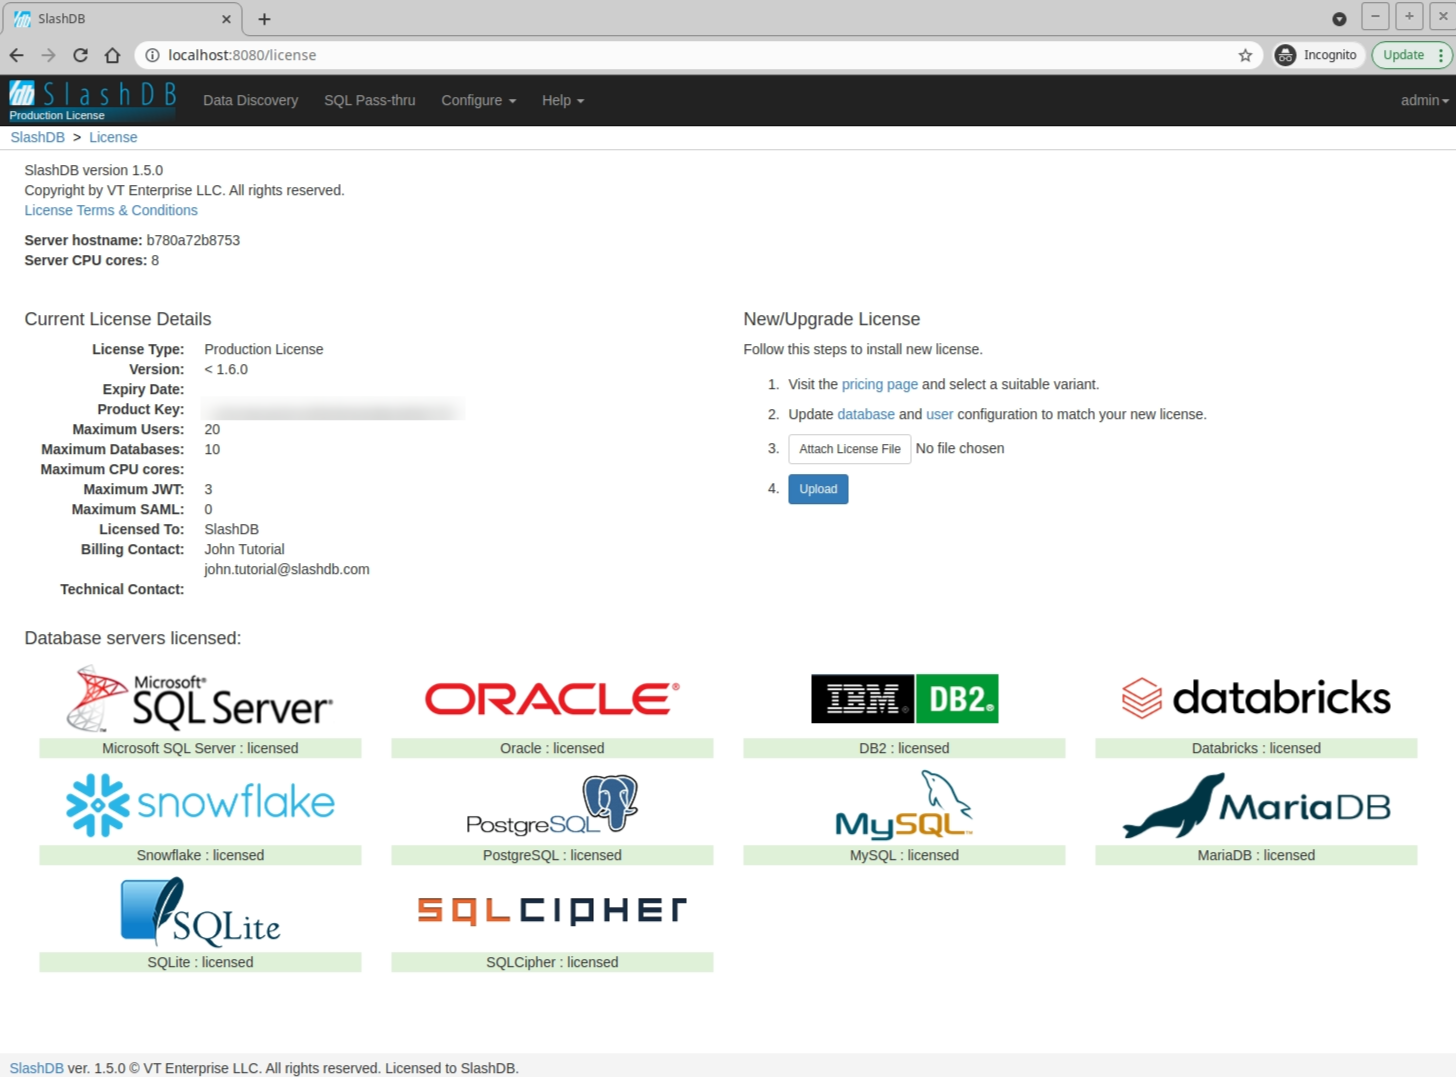Click the browser forward arrow

(x=48, y=55)
